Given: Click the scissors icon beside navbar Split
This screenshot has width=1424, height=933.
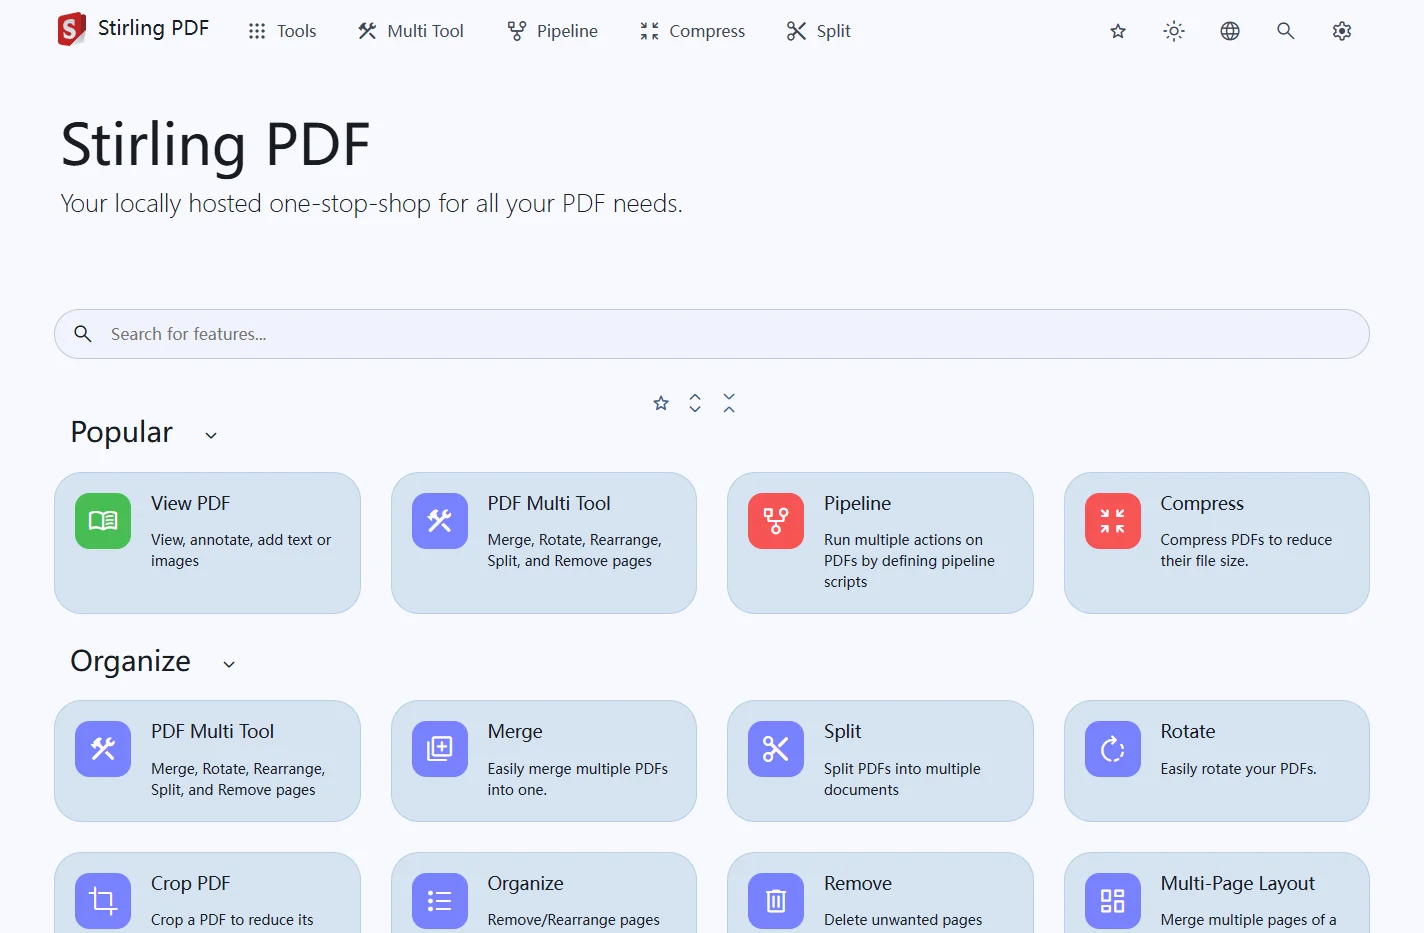Looking at the screenshot, I should [796, 31].
